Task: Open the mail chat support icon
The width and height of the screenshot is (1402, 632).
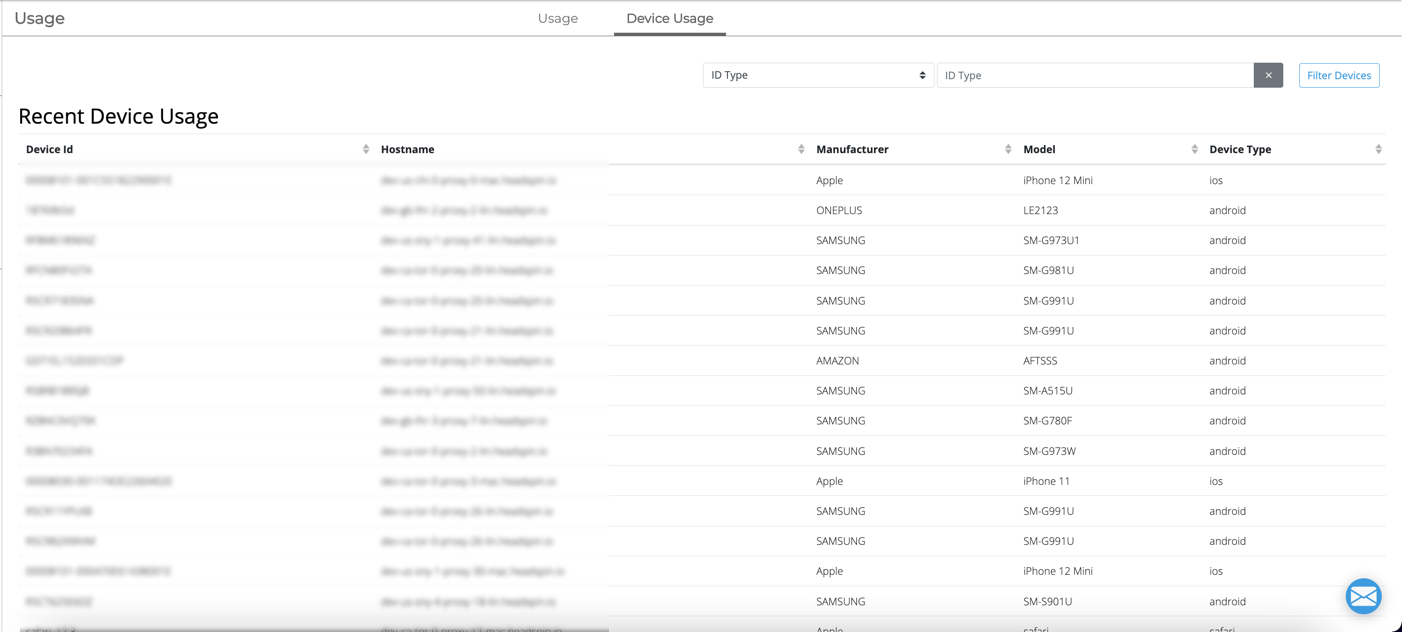Action: pos(1363,596)
